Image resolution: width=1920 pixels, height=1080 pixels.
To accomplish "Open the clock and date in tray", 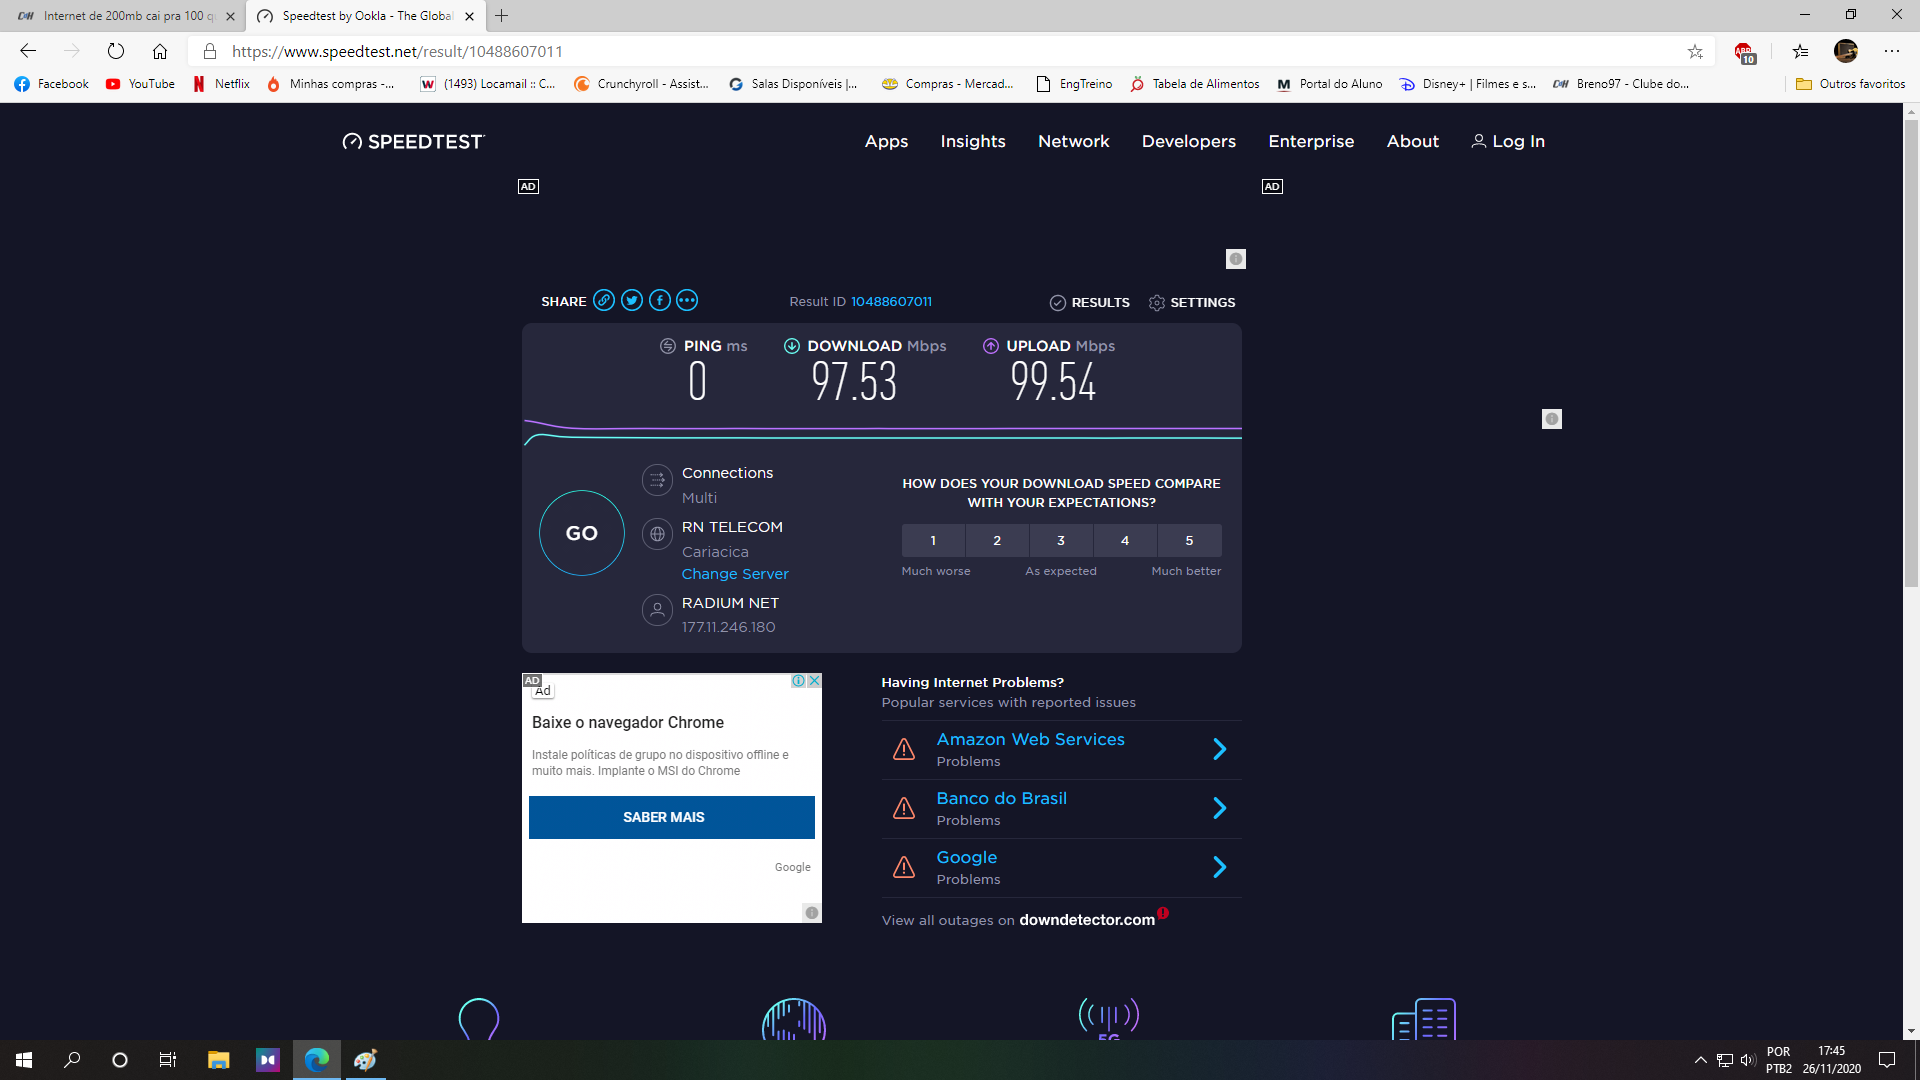I will point(1831,1060).
